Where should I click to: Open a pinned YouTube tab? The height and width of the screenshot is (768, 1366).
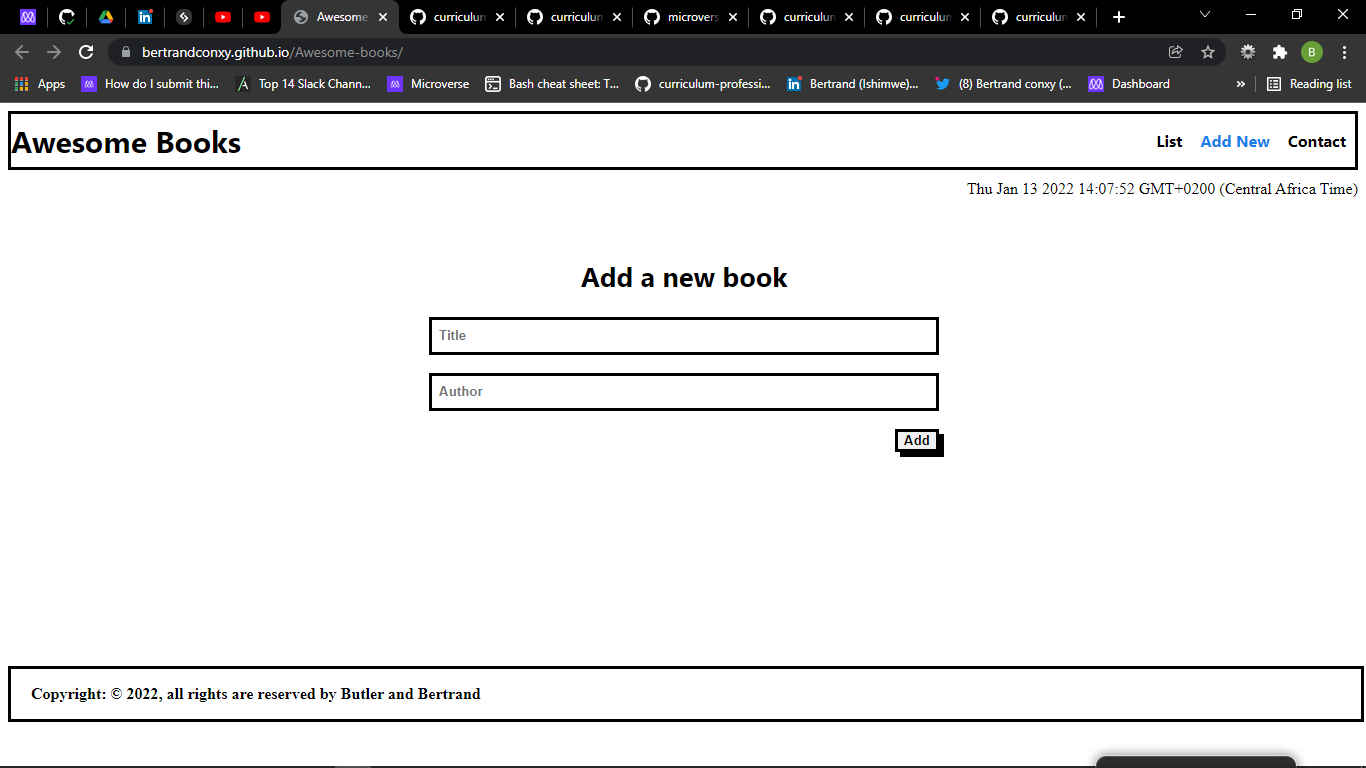point(223,17)
